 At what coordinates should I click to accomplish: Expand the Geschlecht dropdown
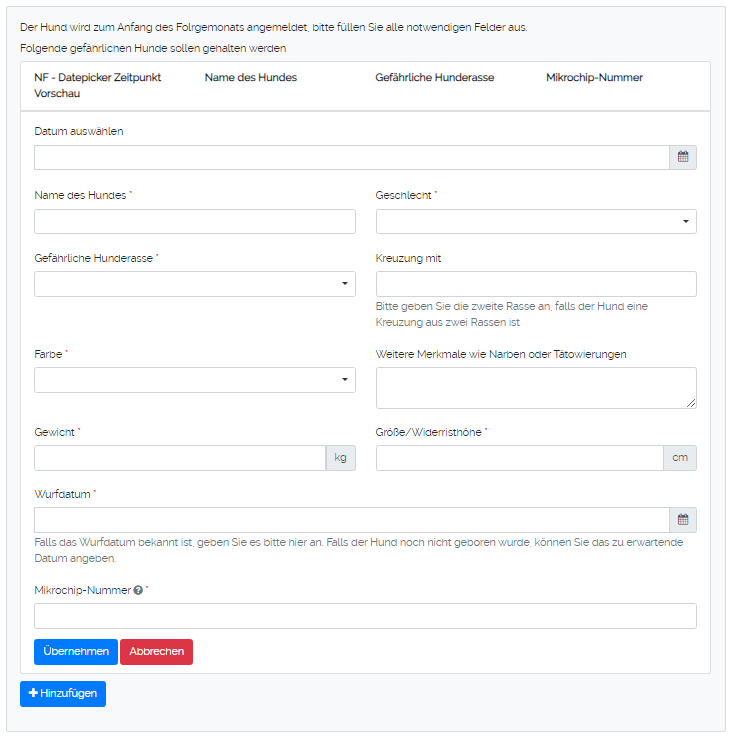tap(536, 221)
